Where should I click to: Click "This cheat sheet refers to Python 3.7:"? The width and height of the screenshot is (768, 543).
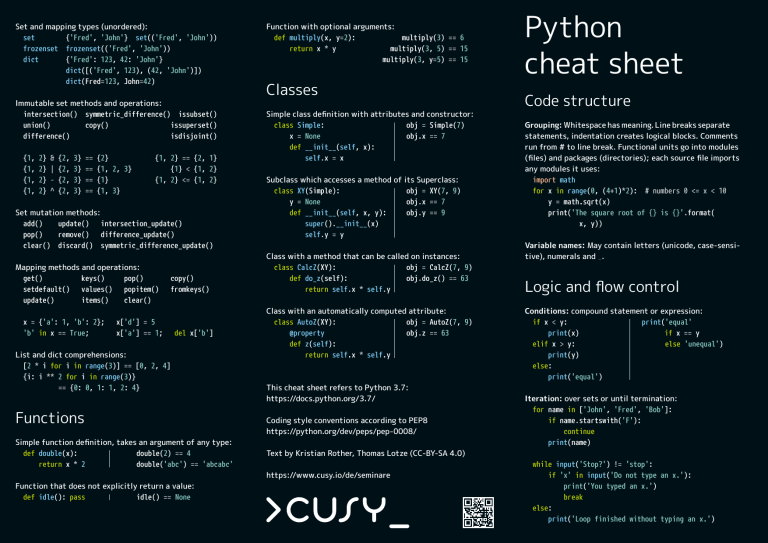[x=337, y=388]
